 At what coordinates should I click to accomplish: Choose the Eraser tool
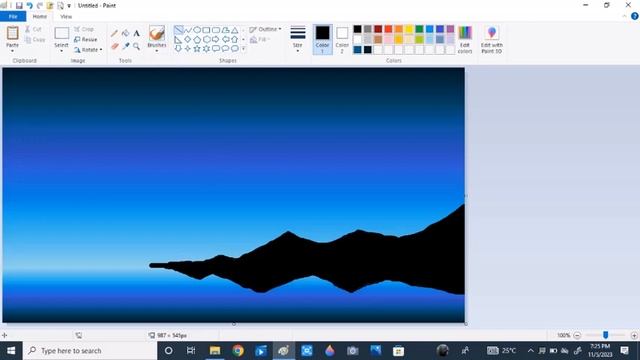[115, 47]
